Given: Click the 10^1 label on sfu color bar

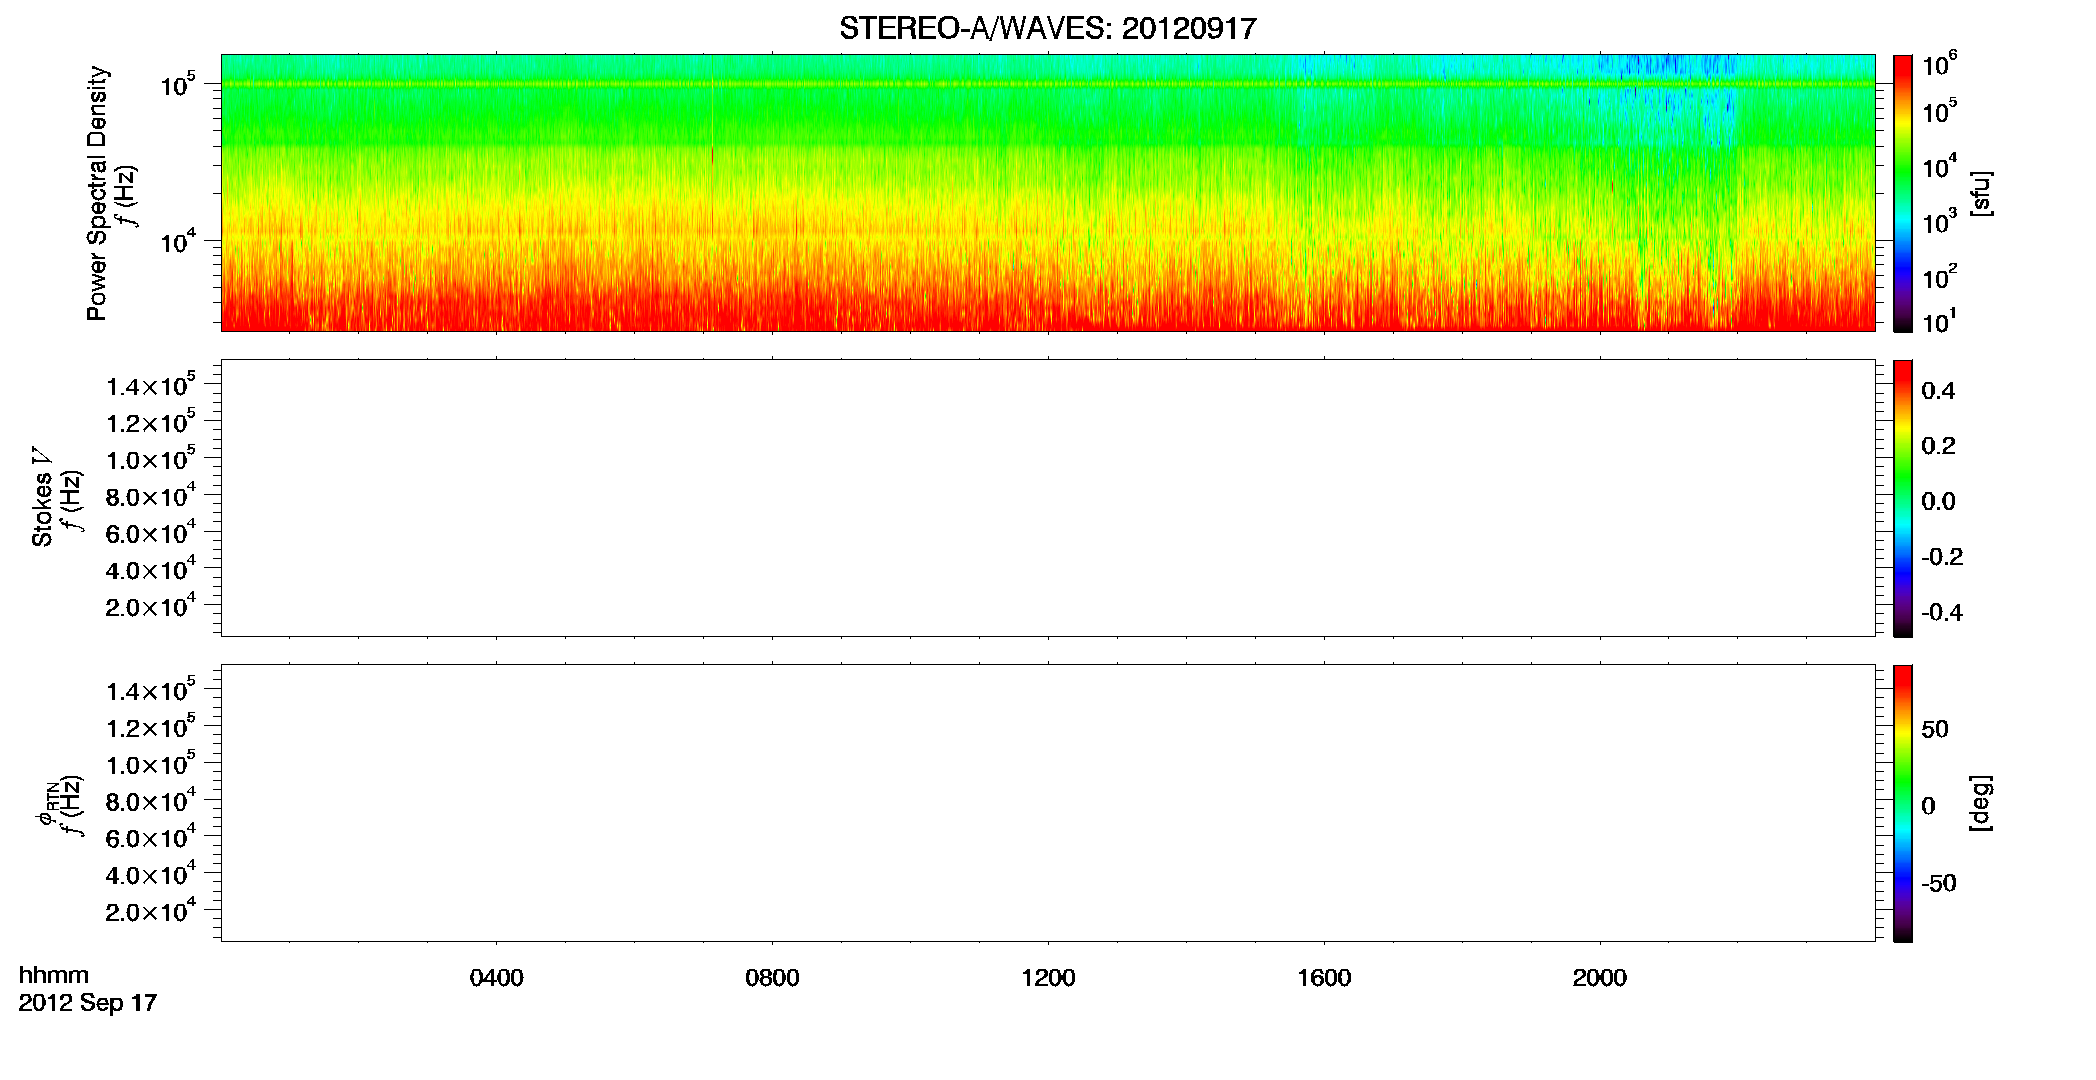Looking at the screenshot, I should 1939,322.
